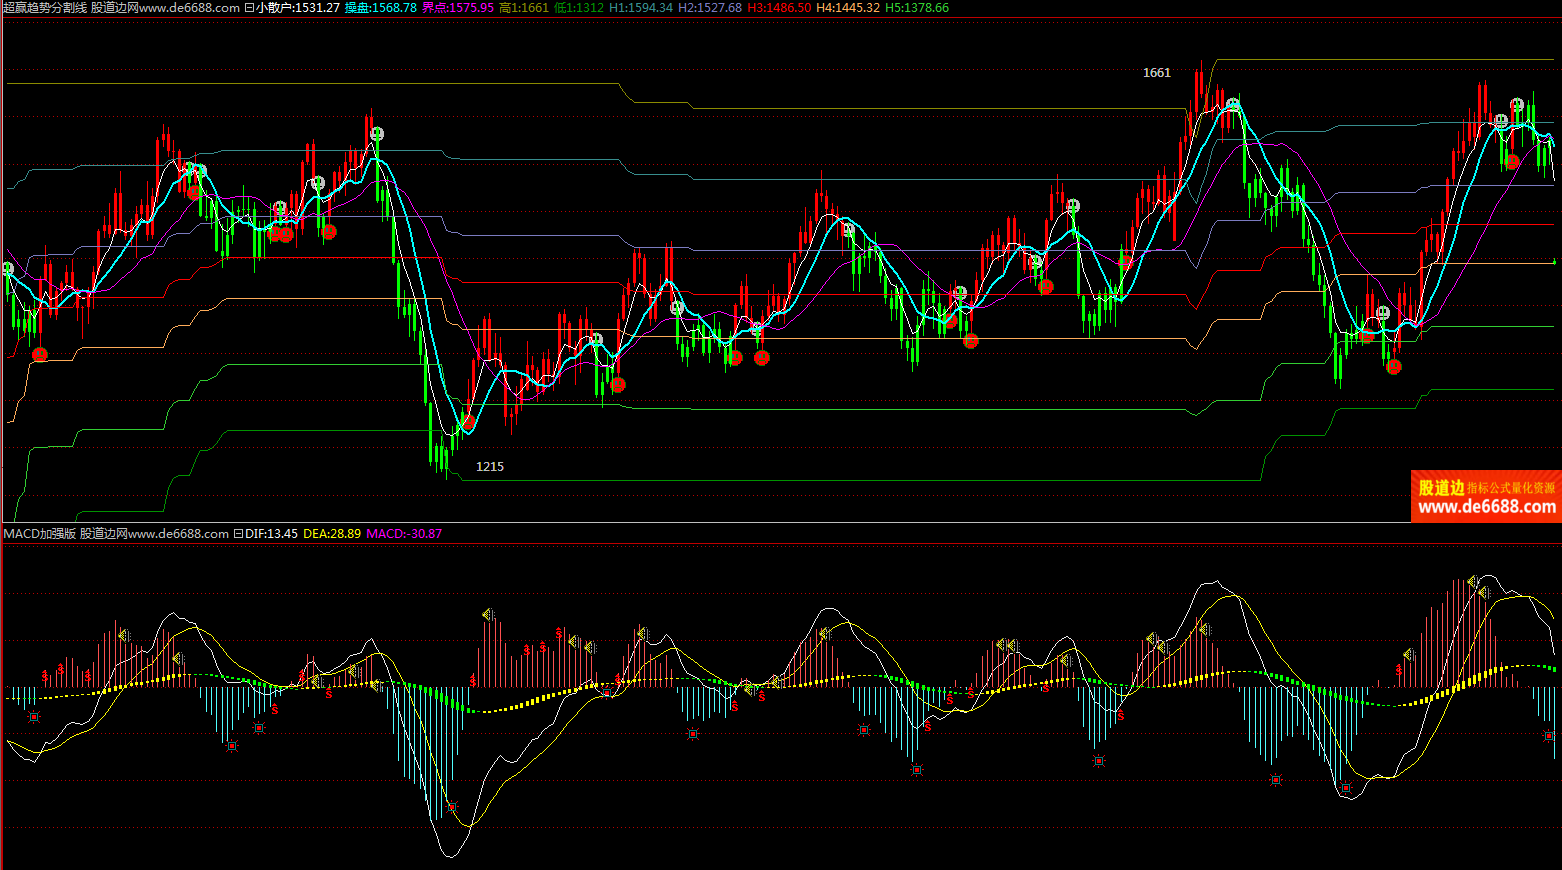Click the 超赢趋势分割线 indicator title
1562x870 pixels.
pyautogui.click(x=45, y=8)
